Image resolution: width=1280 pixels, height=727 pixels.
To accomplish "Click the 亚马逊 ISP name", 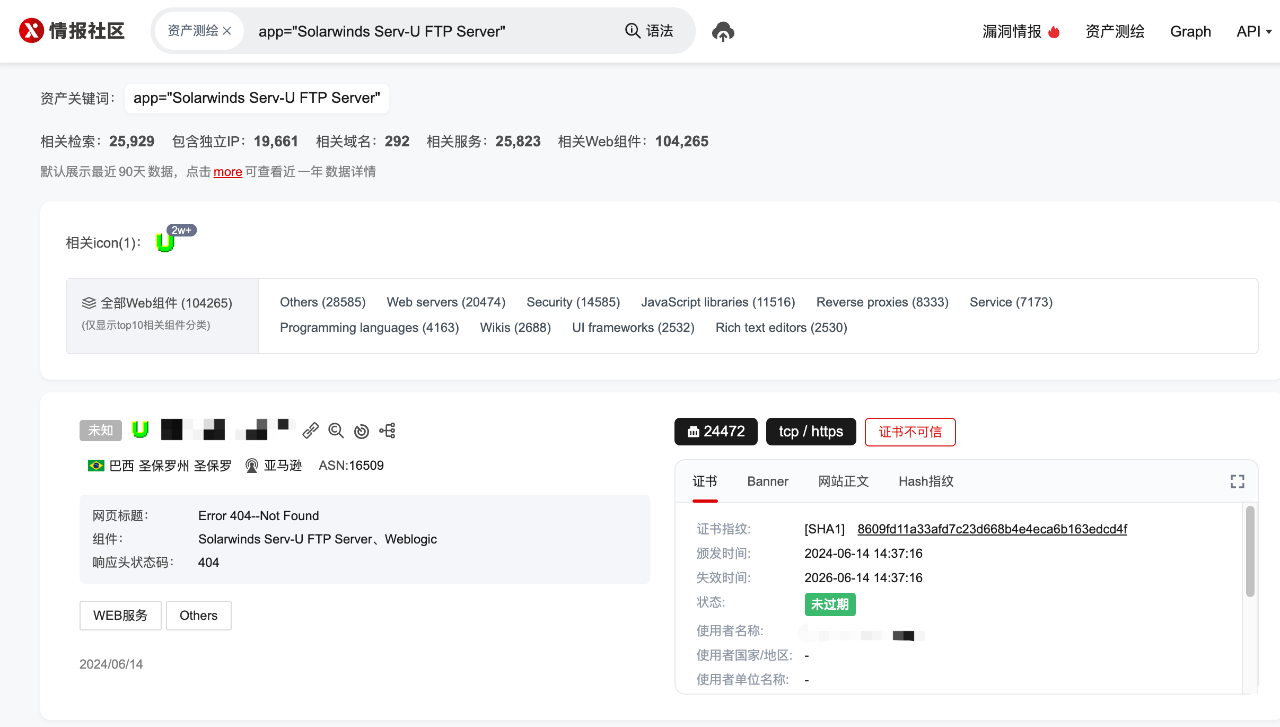I will pyautogui.click(x=283, y=466).
